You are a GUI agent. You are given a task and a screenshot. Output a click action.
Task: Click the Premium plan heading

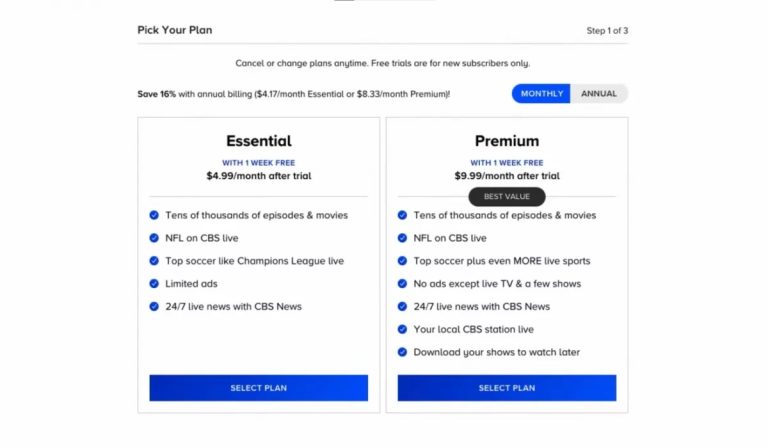(507, 141)
